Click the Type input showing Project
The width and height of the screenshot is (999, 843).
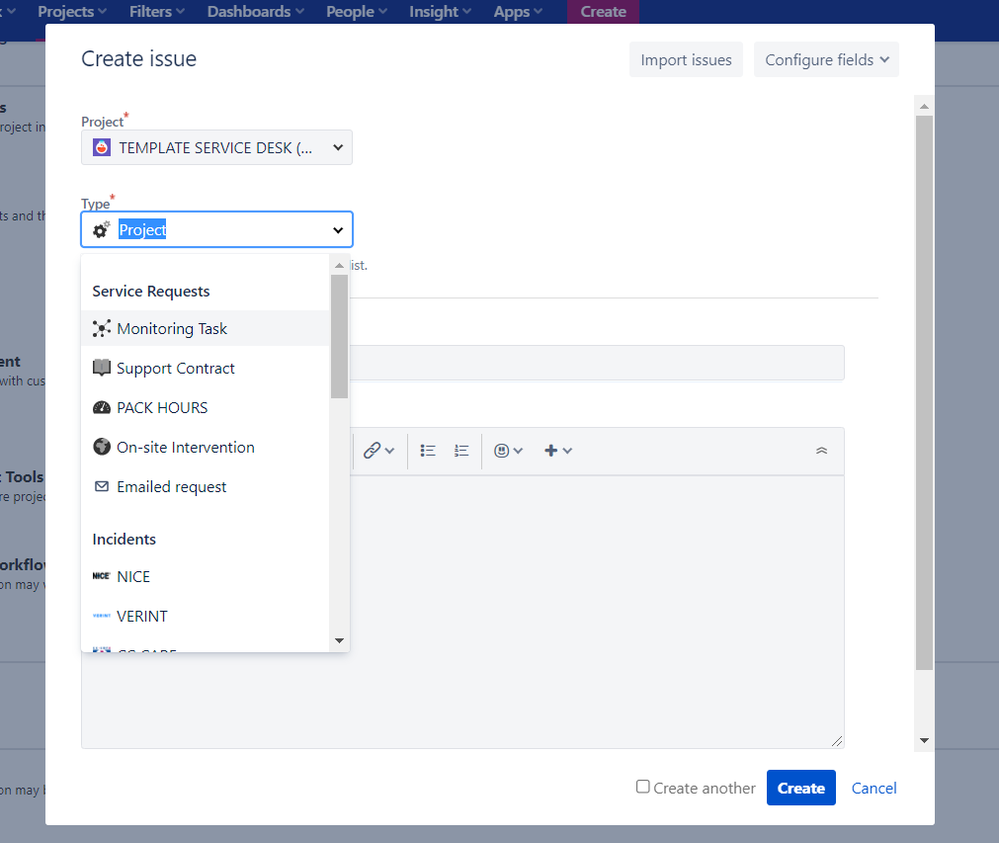click(217, 229)
